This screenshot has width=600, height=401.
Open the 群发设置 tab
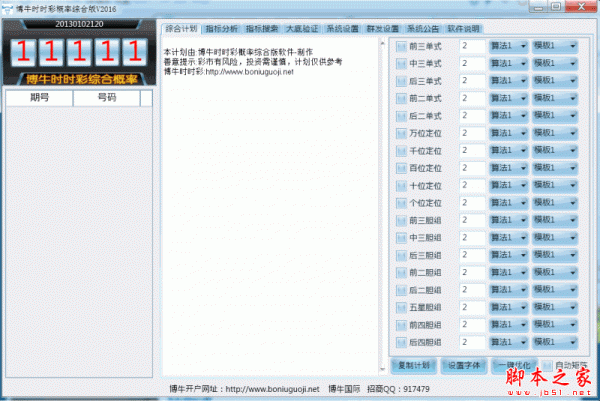(383, 29)
